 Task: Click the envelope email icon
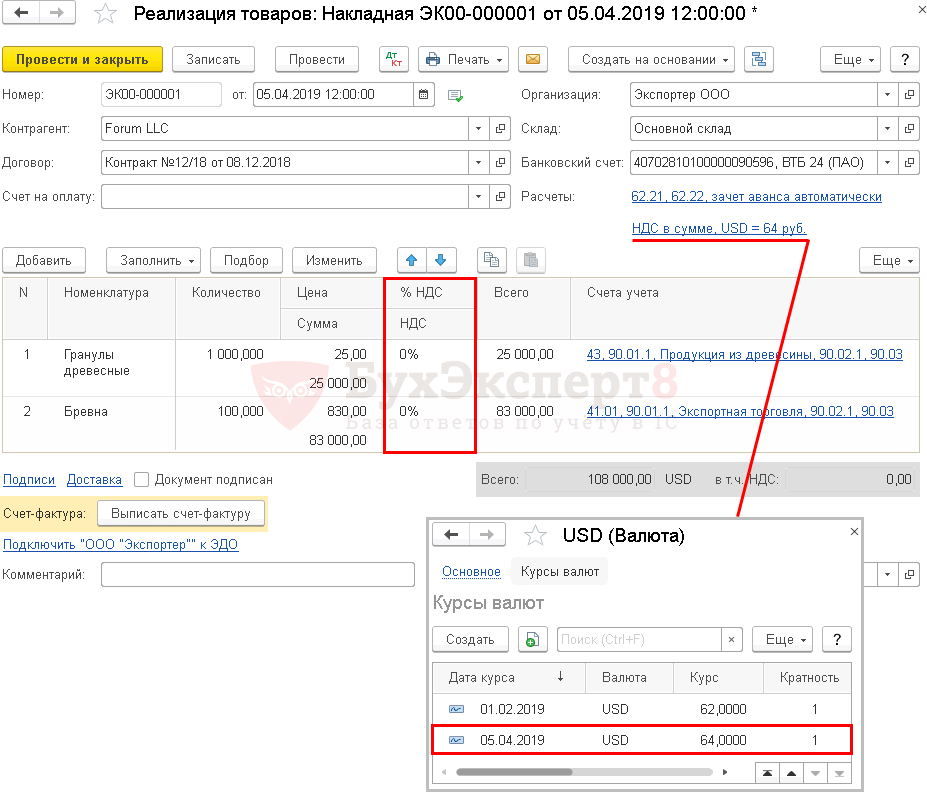point(534,59)
